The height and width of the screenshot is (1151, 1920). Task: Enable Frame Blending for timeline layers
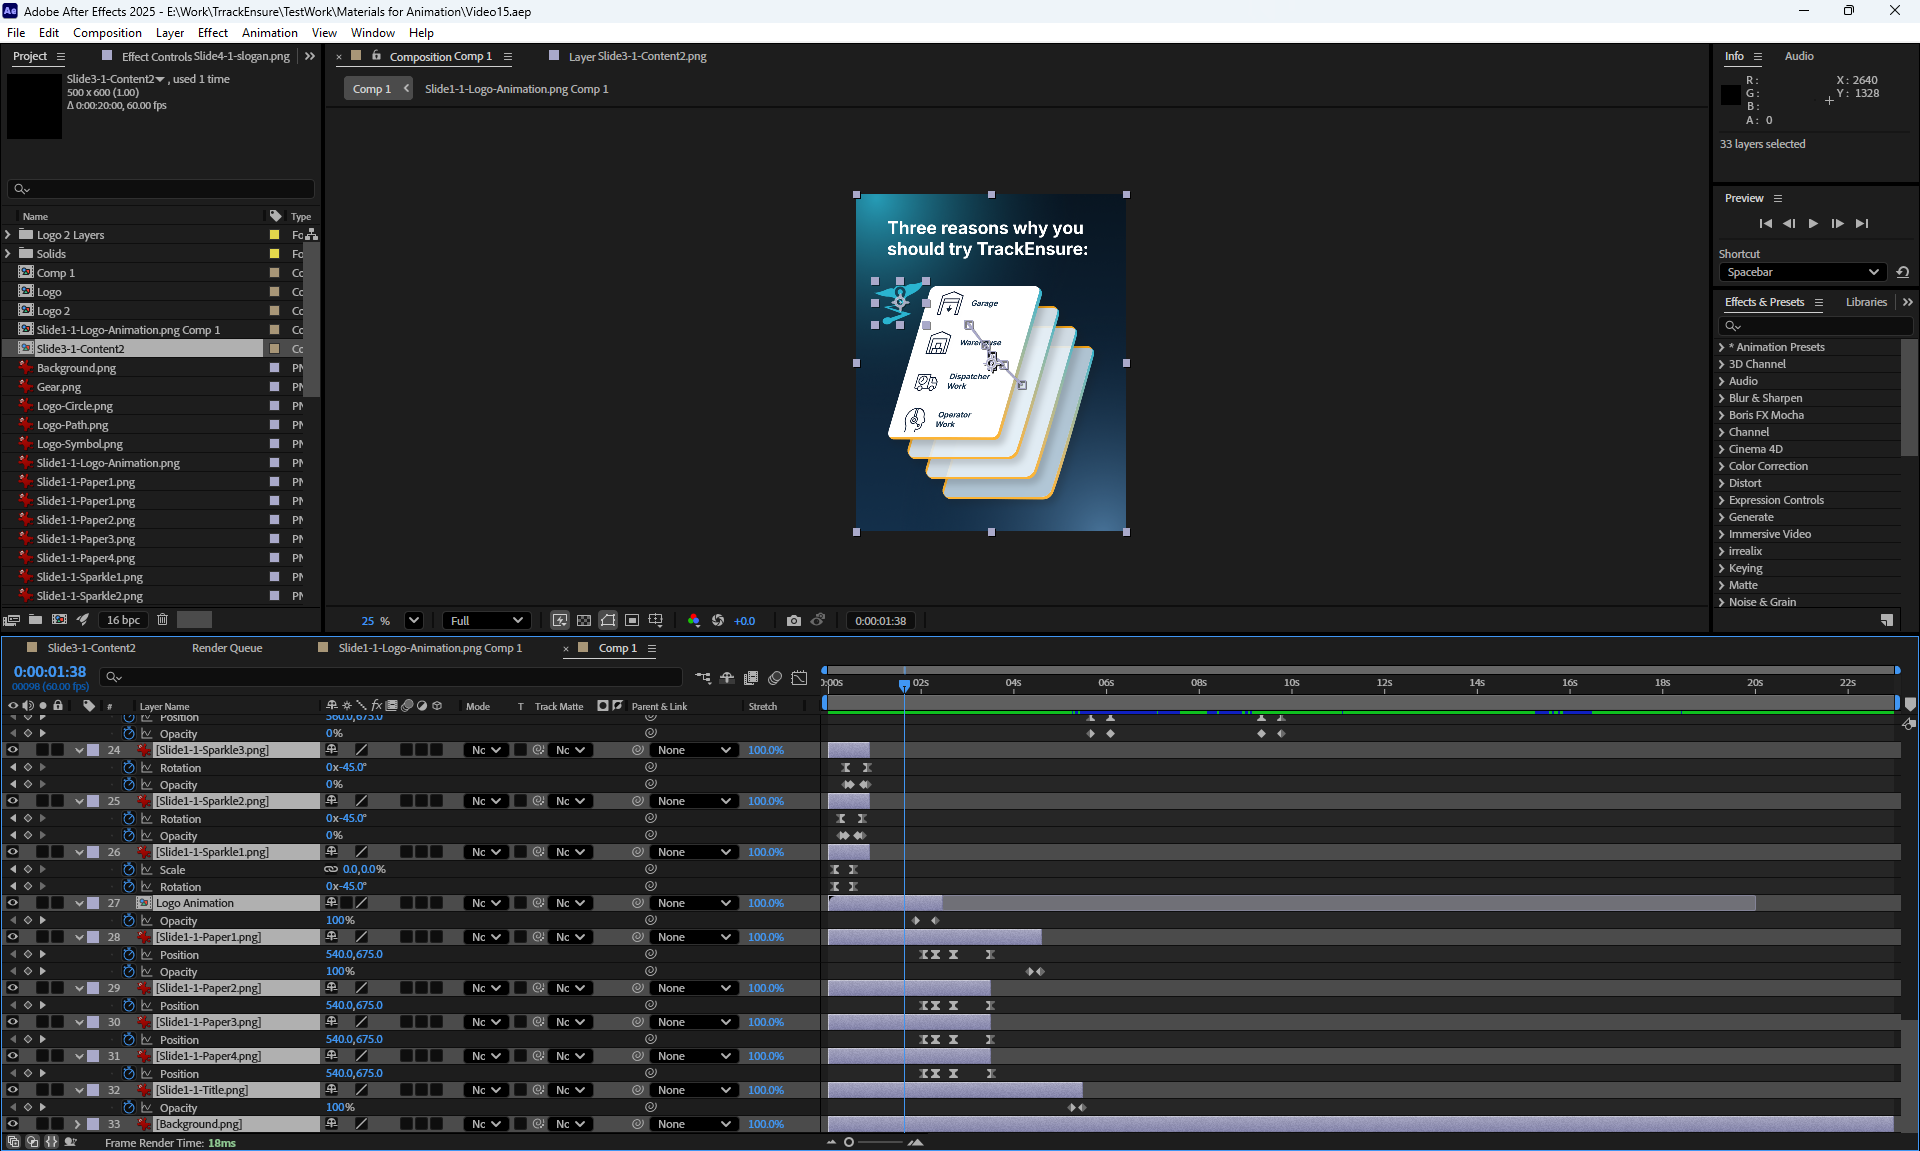coord(751,678)
